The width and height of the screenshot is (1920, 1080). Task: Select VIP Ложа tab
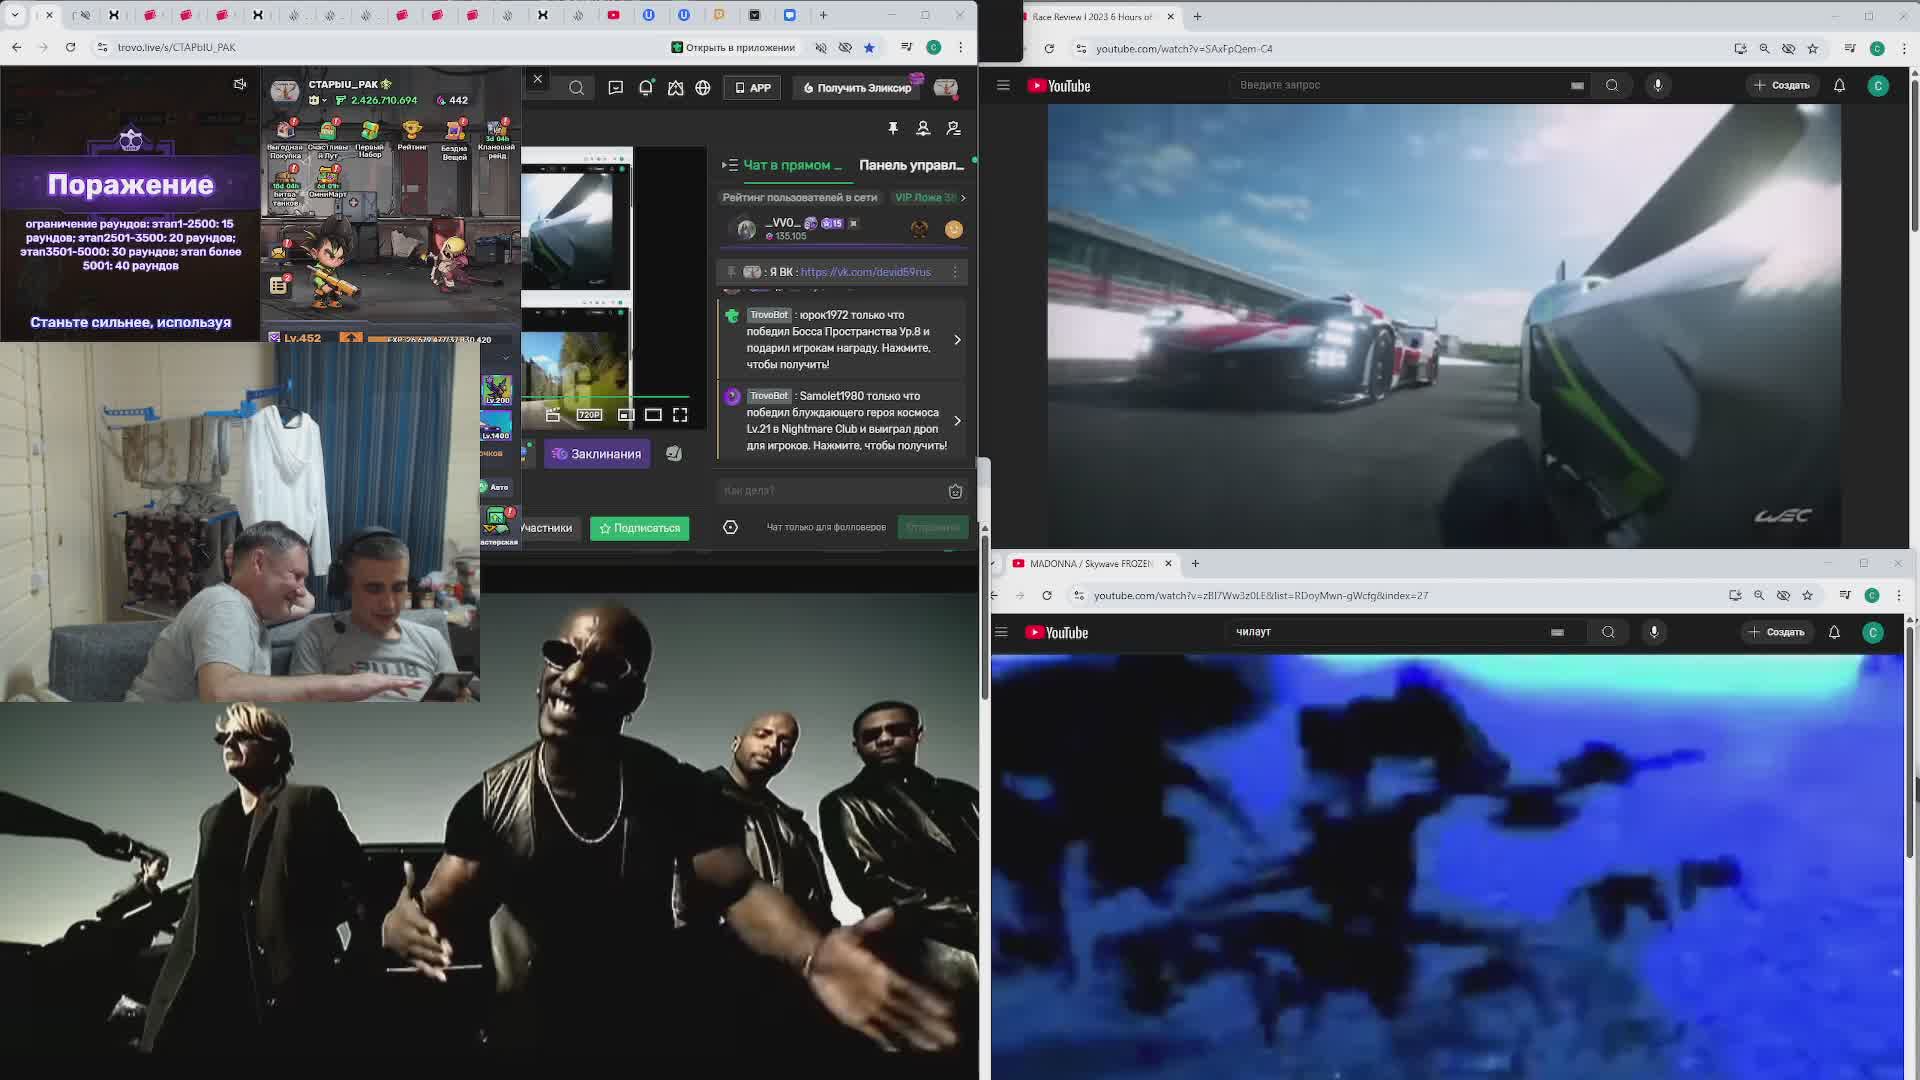925,197
